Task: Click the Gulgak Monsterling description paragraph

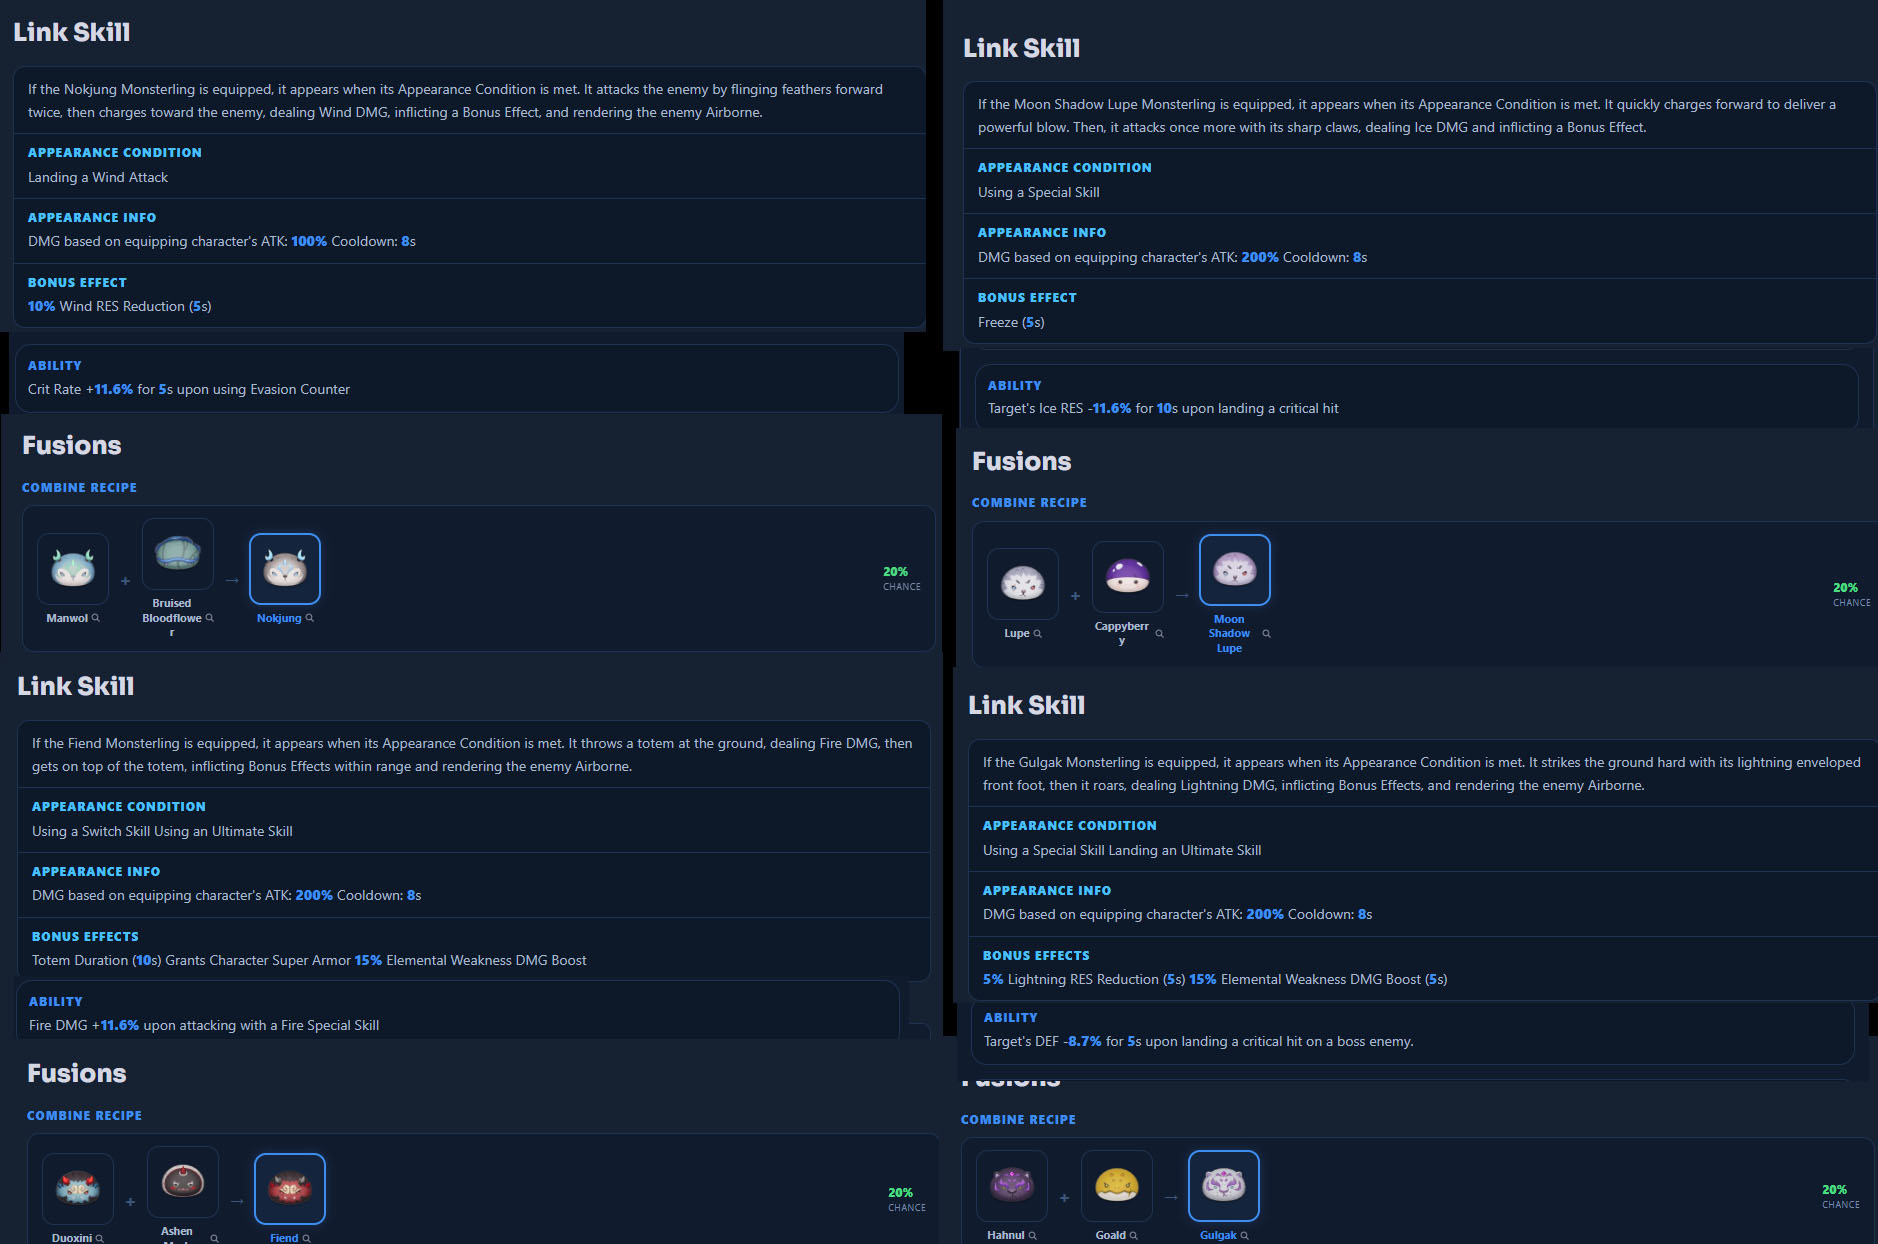Action: point(1422,774)
